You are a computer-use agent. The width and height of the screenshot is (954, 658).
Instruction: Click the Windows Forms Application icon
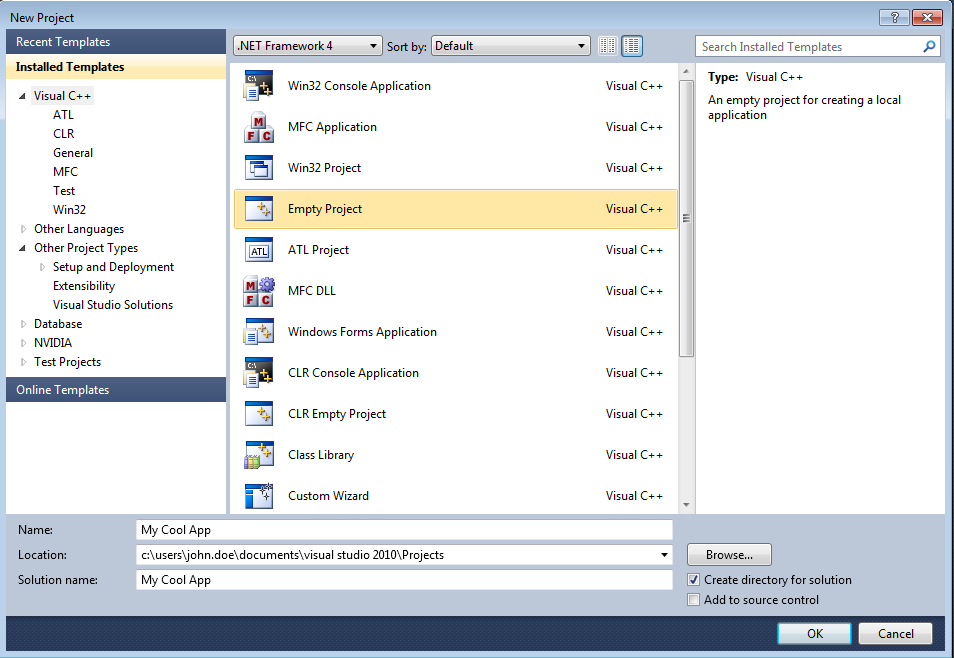[x=258, y=333]
